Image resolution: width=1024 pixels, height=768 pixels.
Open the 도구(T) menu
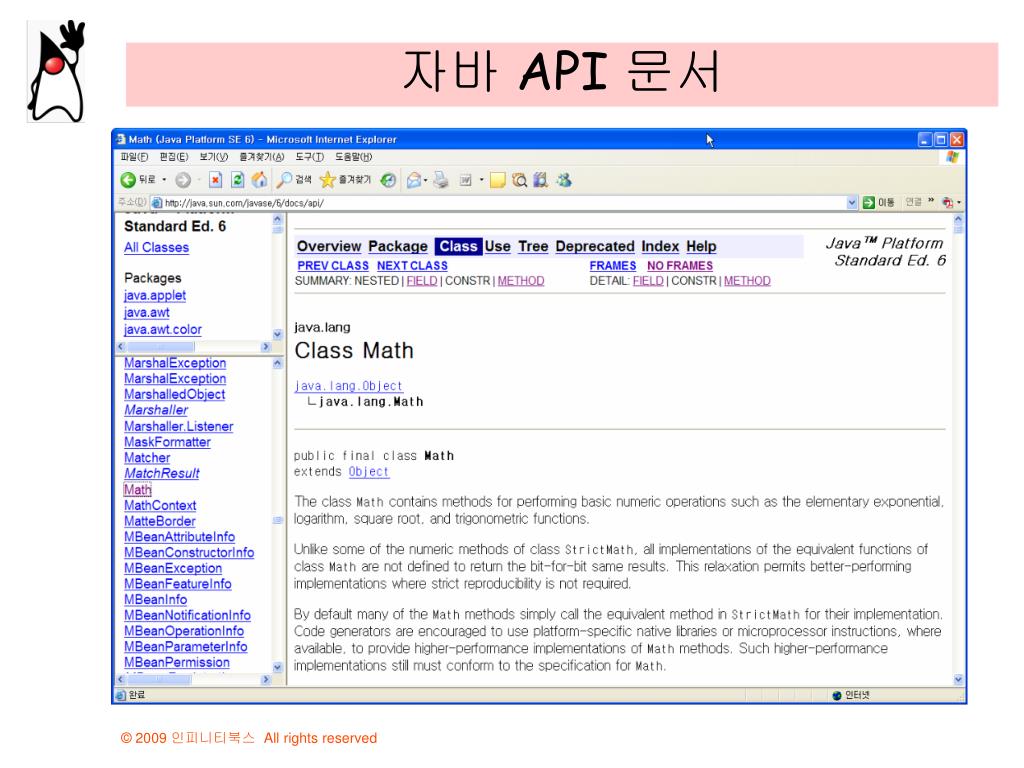pyautogui.click(x=310, y=157)
